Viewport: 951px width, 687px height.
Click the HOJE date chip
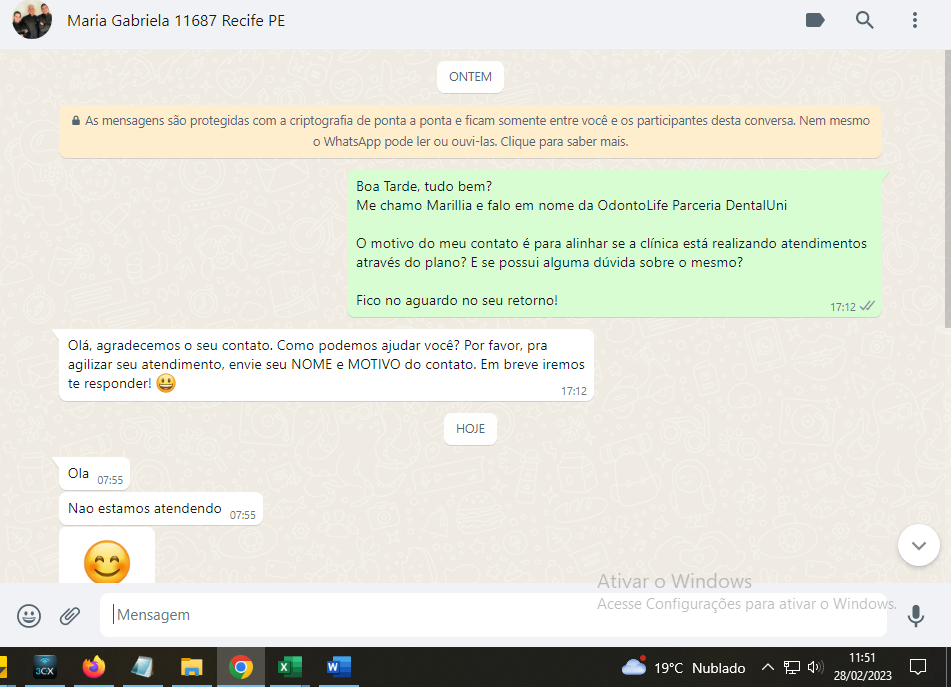470,429
